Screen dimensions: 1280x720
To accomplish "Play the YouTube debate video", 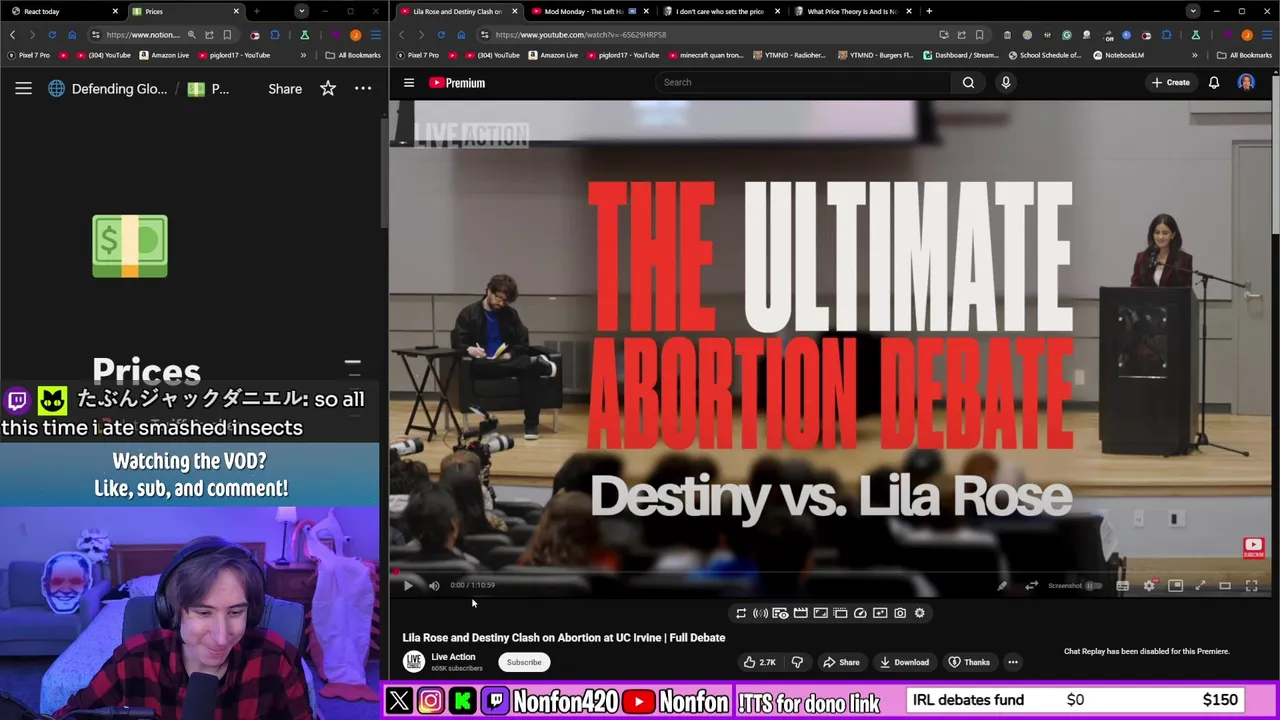I will [408, 586].
